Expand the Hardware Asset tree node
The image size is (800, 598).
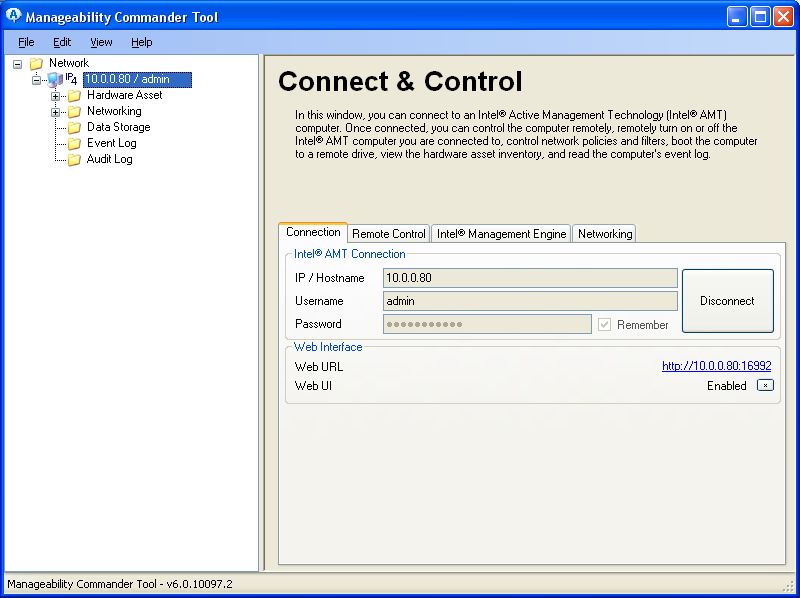[x=56, y=96]
